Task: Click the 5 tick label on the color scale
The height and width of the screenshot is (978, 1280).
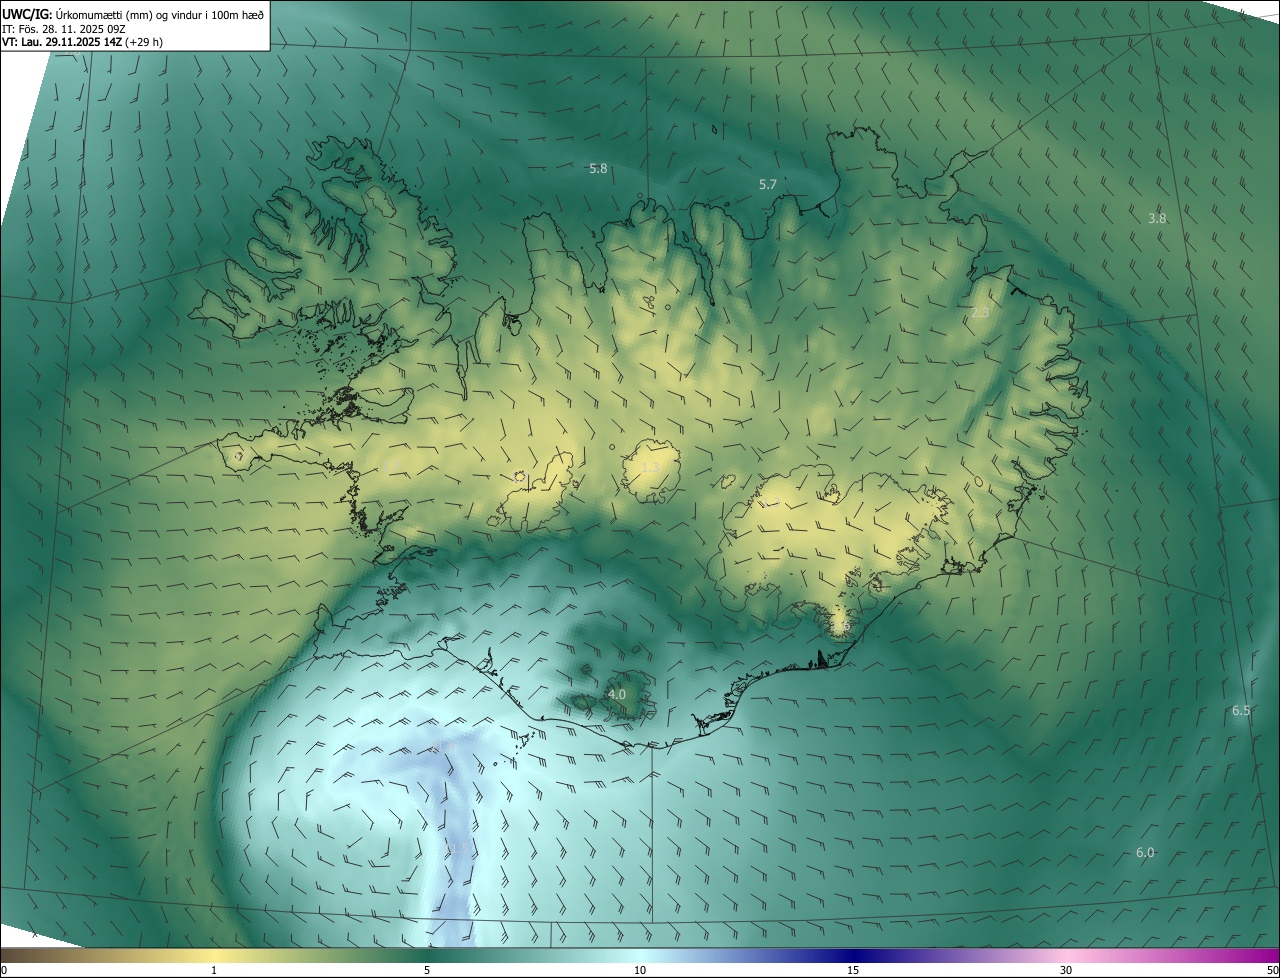Action: 427,970
